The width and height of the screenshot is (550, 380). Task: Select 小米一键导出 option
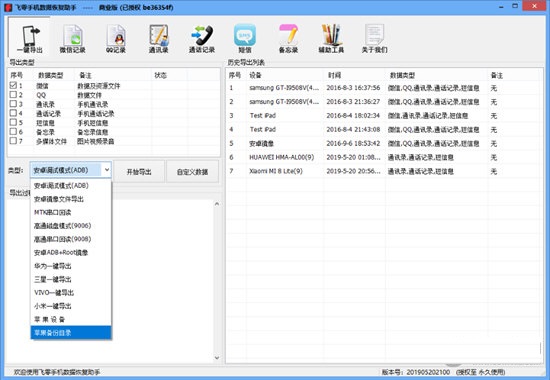point(71,306)
